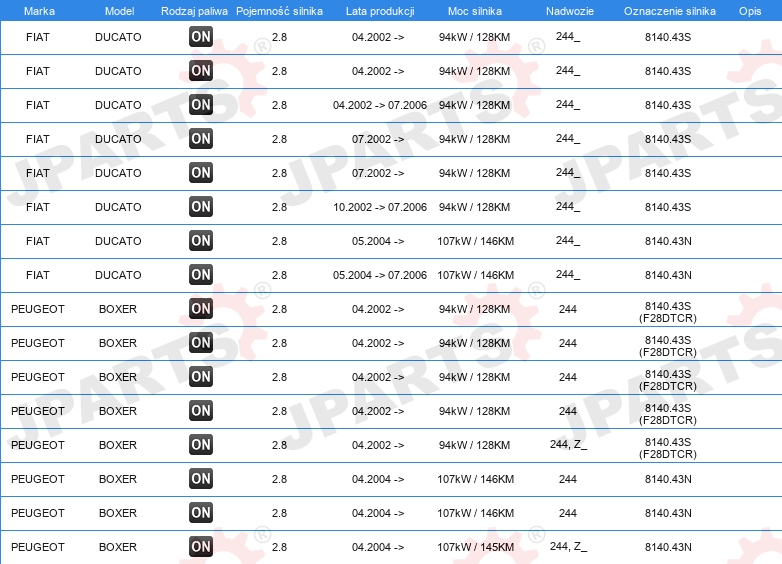Viewport: 782px width, 564px height.
Task: Click the ON fuel icon in the 107kW / 145KM row
Action: click(201, 547)
